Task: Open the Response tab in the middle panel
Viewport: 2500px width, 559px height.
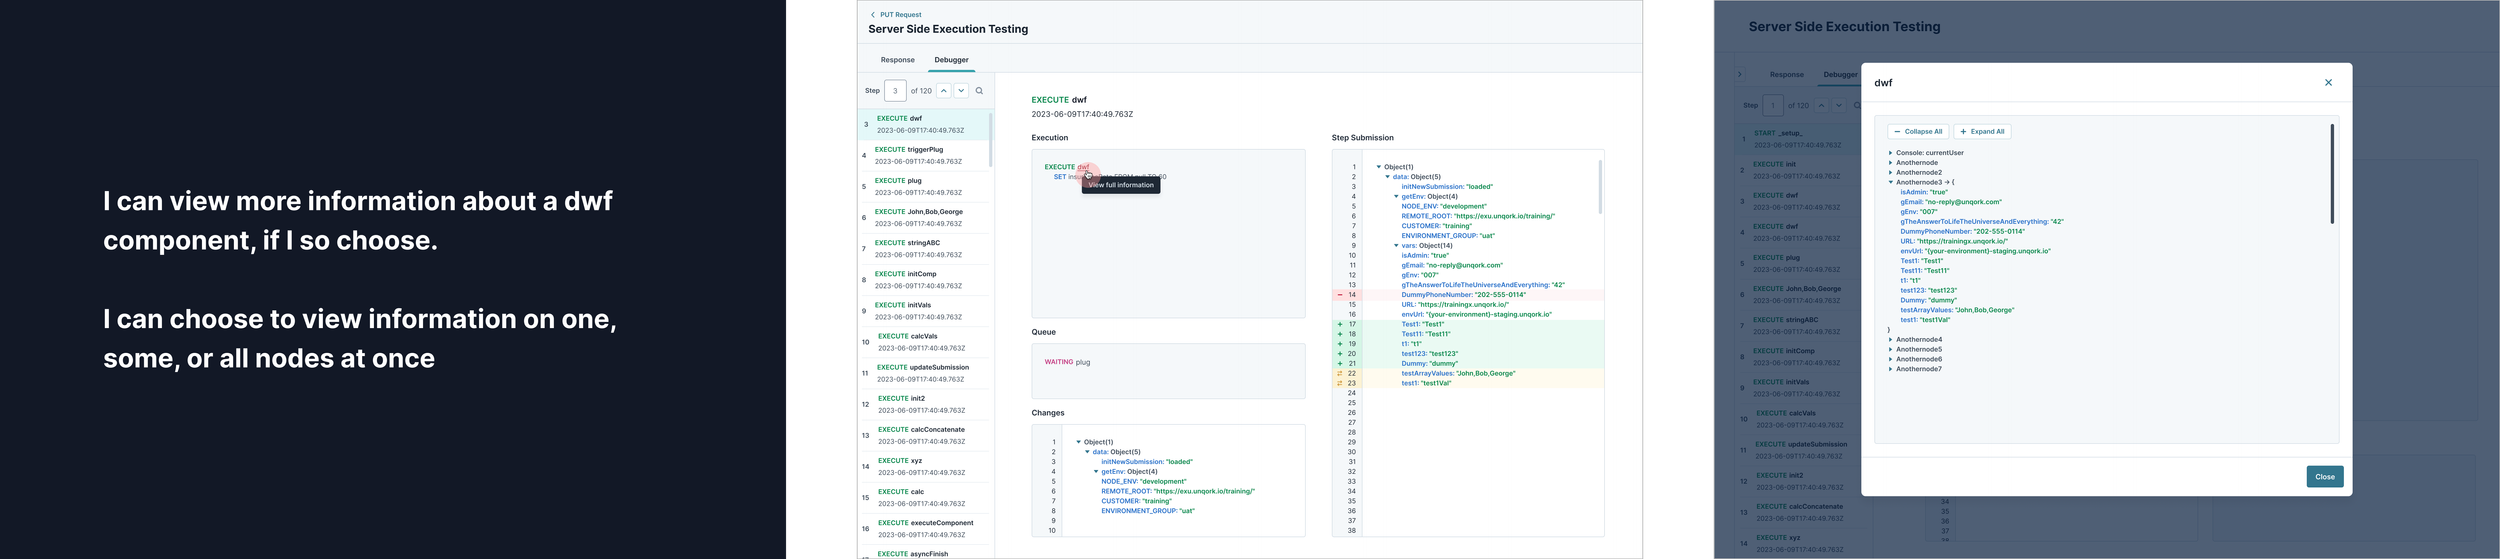Action: click(x=897, y=60)
